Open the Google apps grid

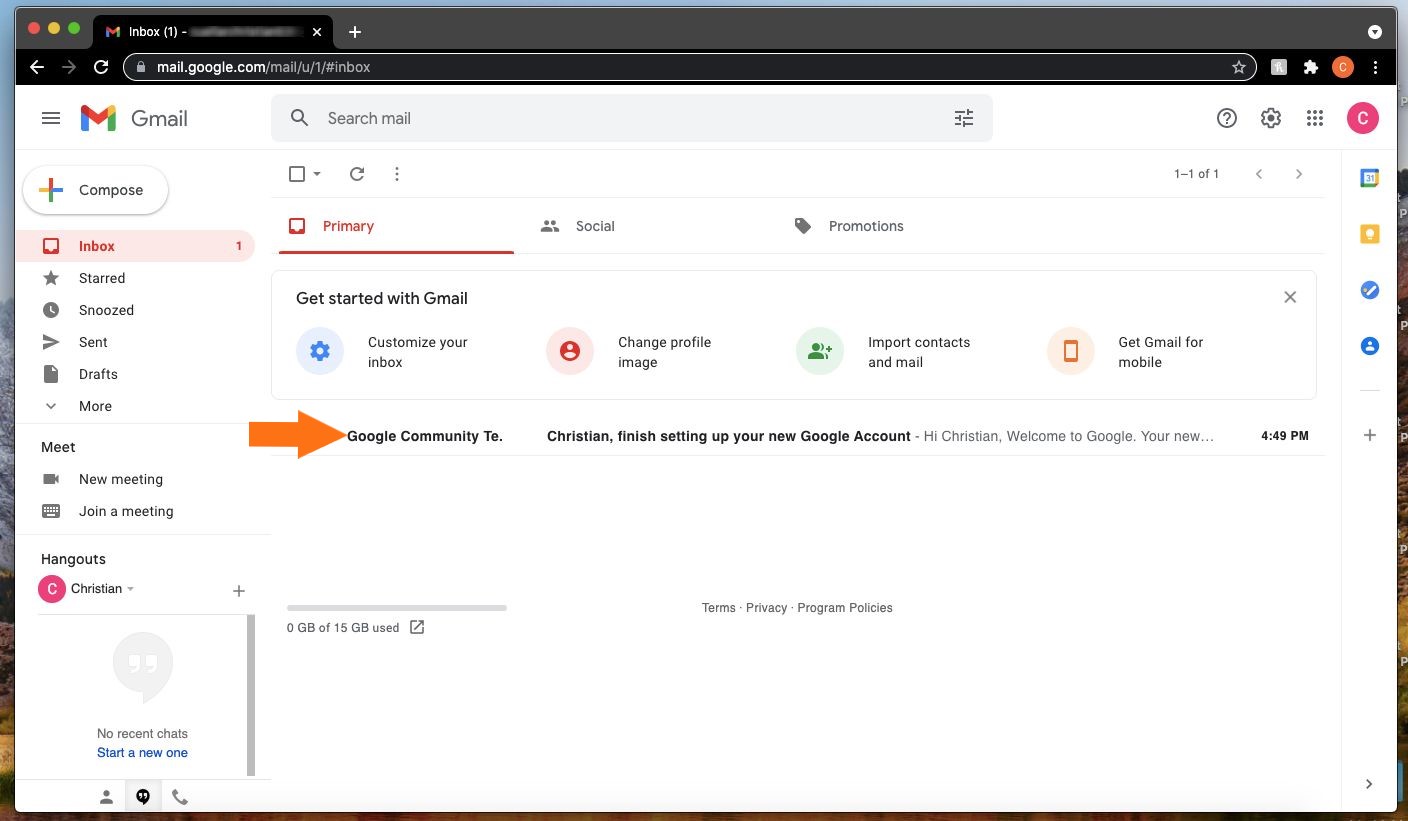click(x=1315, y=118)
